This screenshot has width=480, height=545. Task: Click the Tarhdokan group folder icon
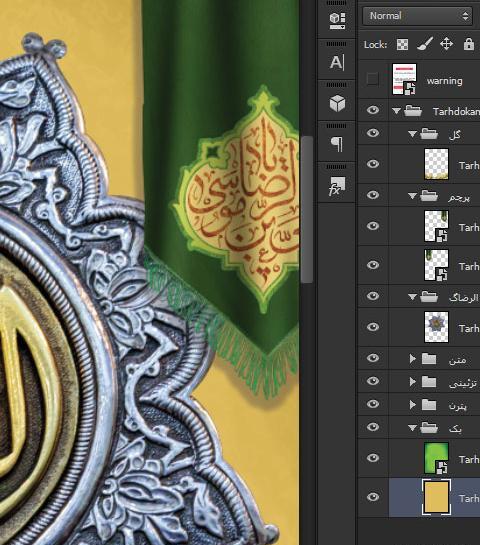click(413, 111)
